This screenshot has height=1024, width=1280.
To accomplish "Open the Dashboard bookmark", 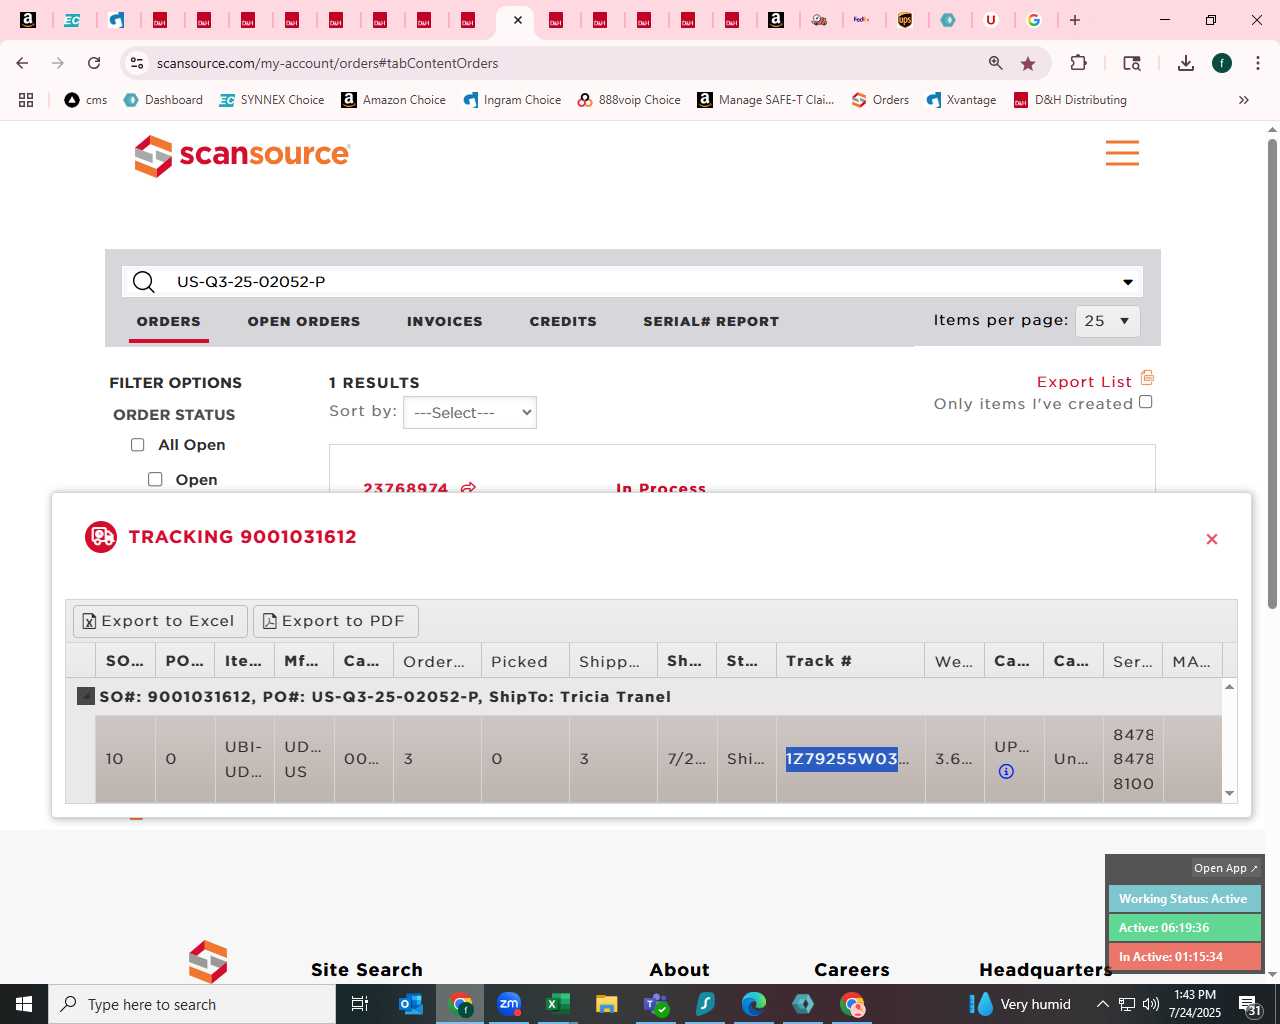I will tap(163, 100).
